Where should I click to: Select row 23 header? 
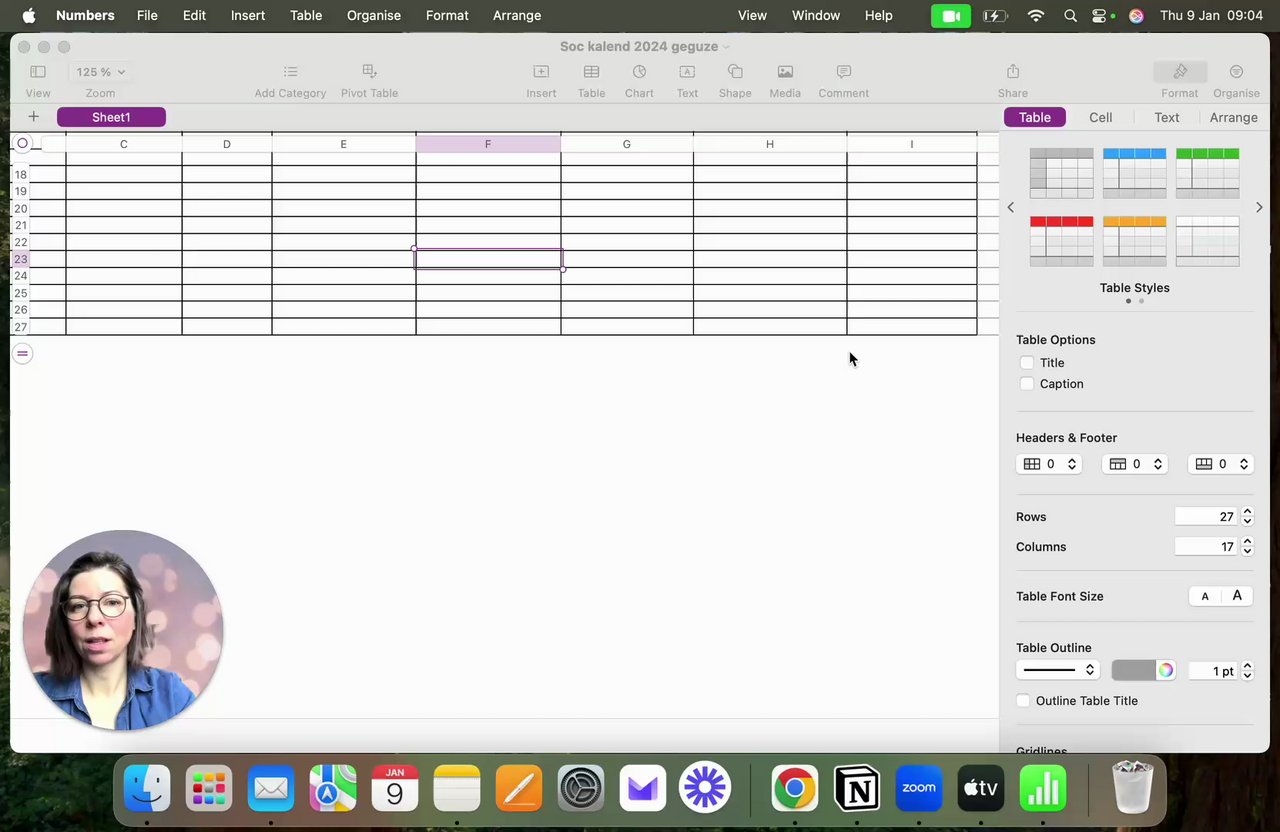click(x=21, y=259)
